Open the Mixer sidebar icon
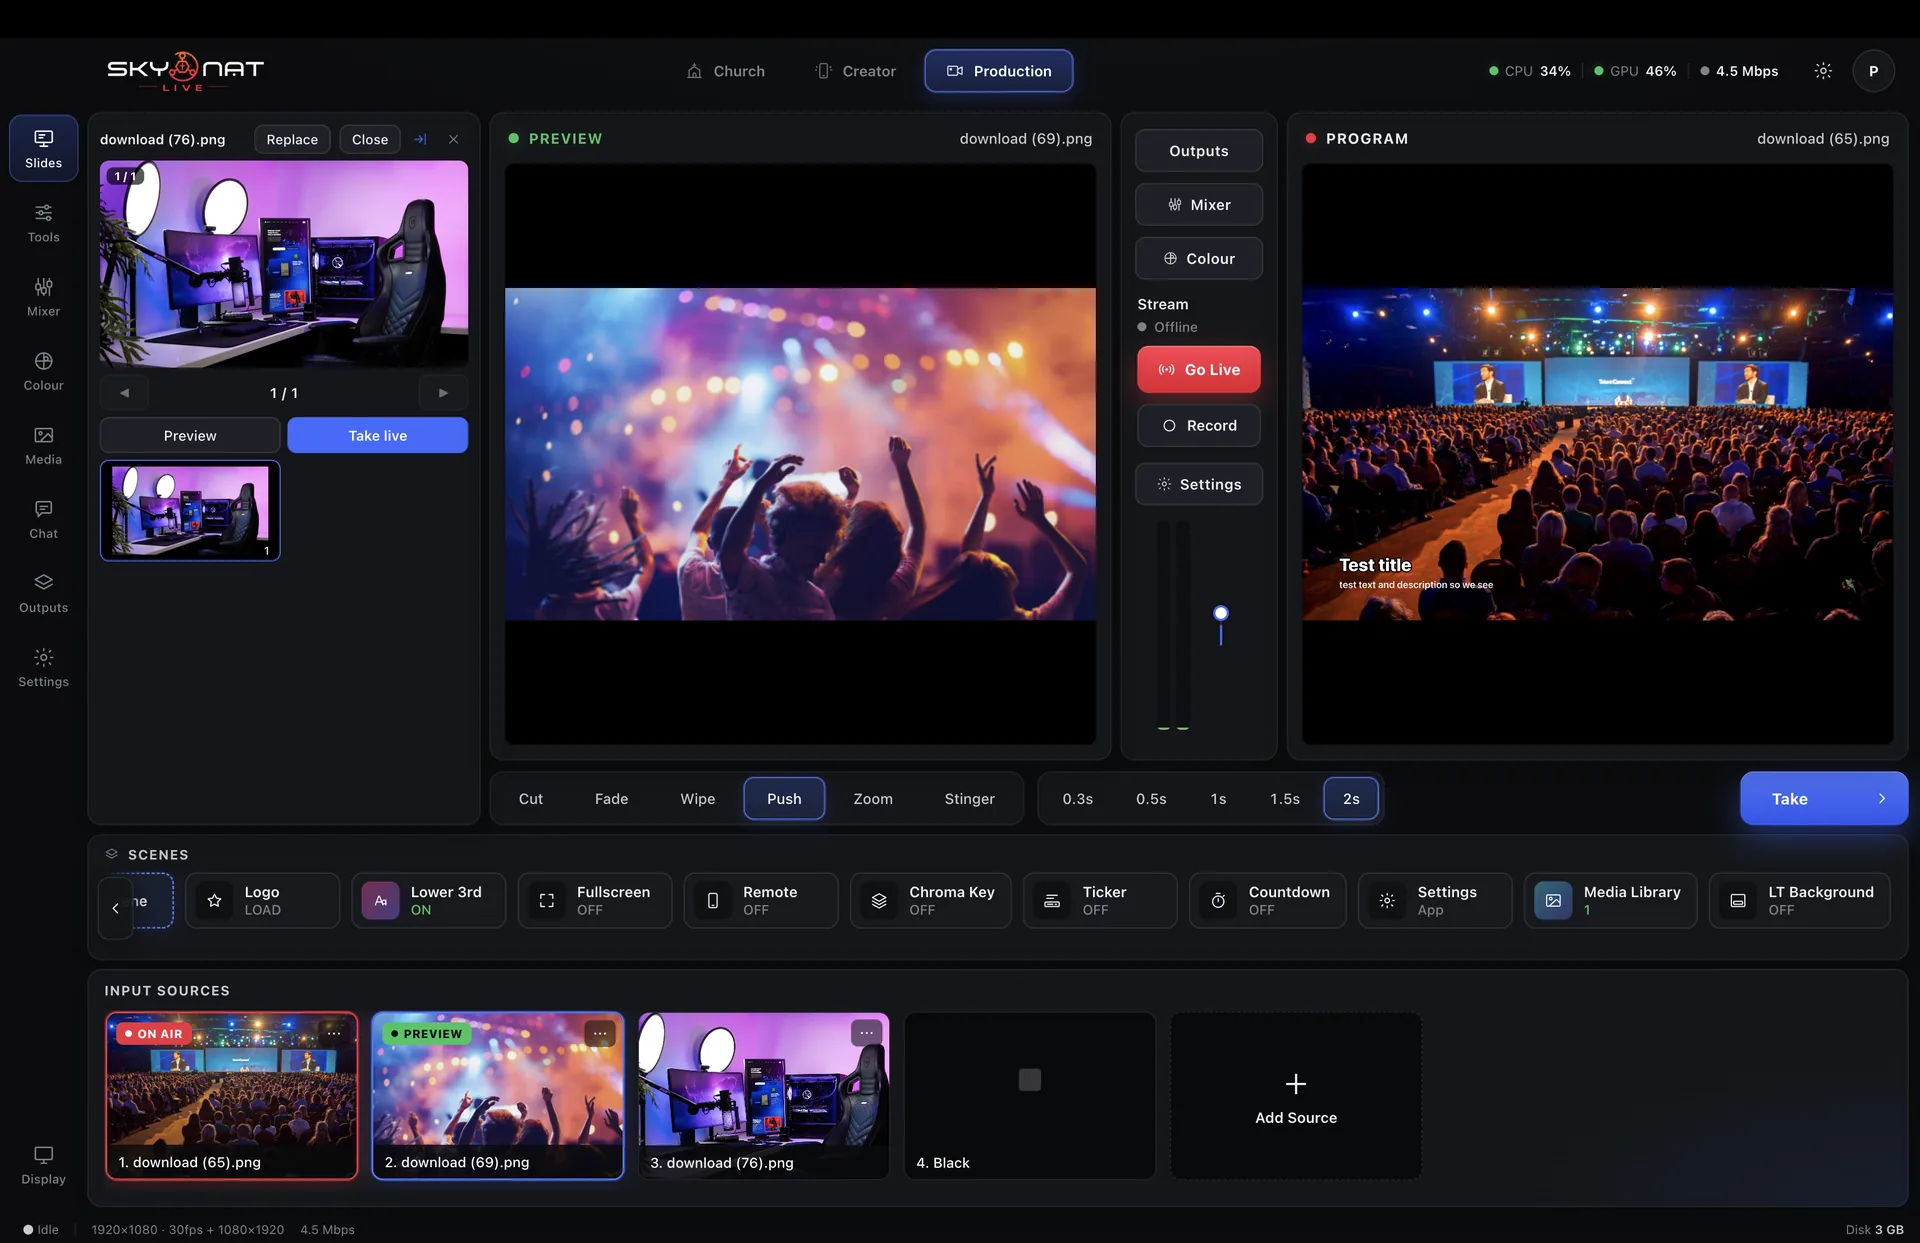This screenshot has width=1920, height=1243. click(x=43, y=297)
